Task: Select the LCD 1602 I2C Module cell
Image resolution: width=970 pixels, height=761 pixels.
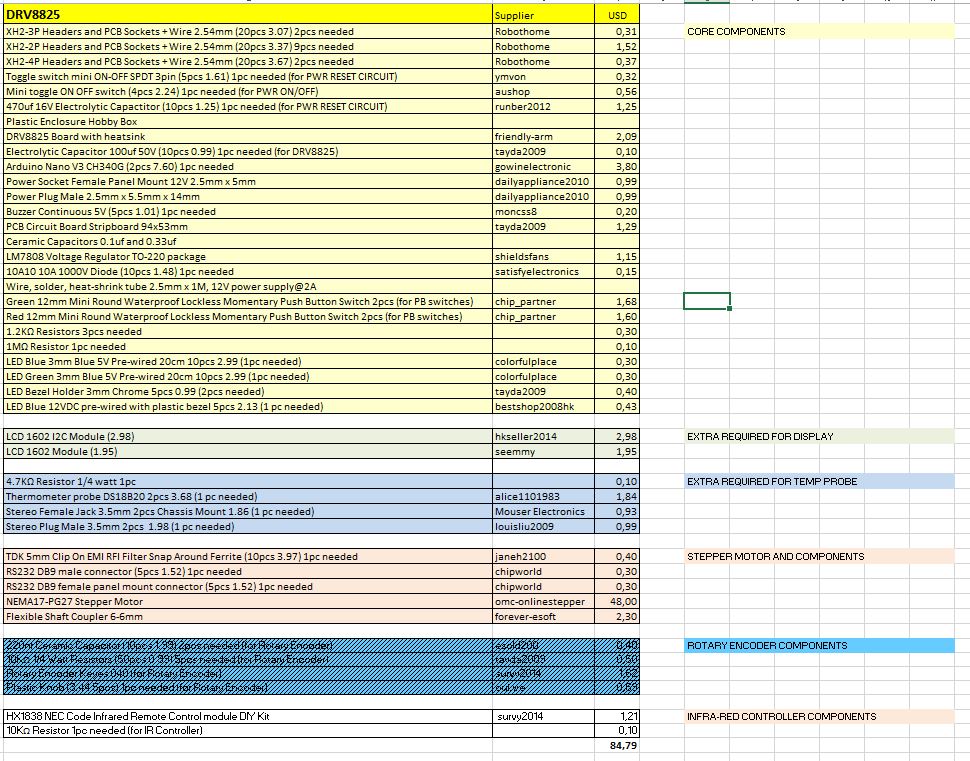Action: (x=248, y=437)
